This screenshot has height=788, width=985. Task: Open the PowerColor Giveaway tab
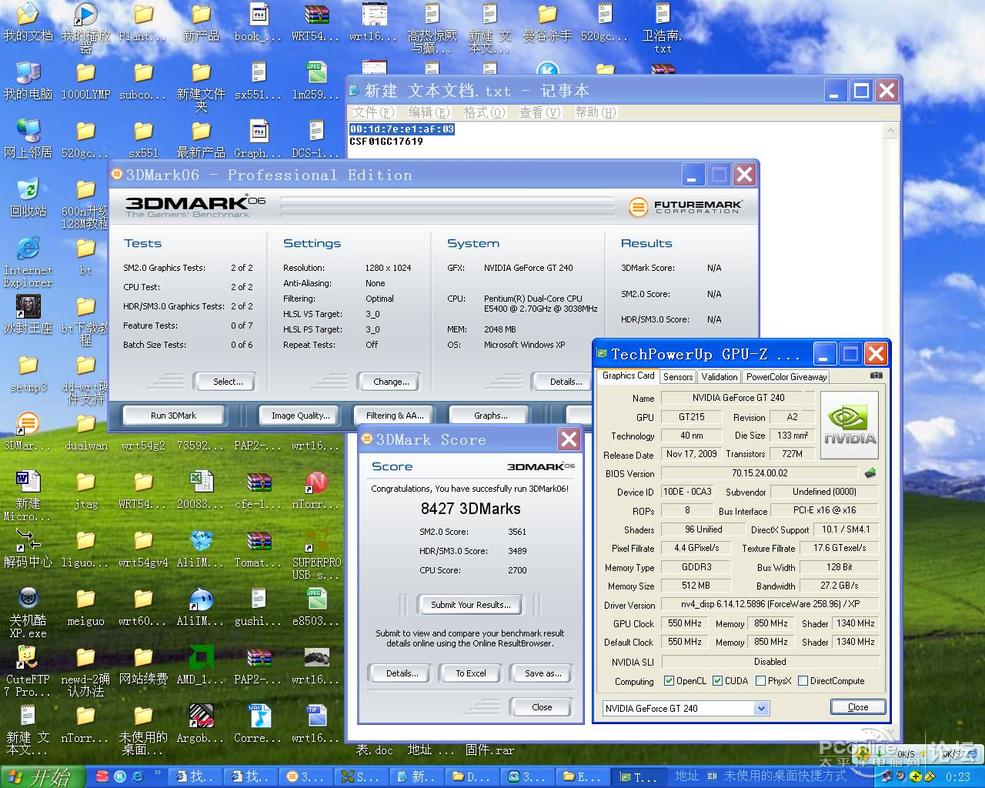point(786,376)
